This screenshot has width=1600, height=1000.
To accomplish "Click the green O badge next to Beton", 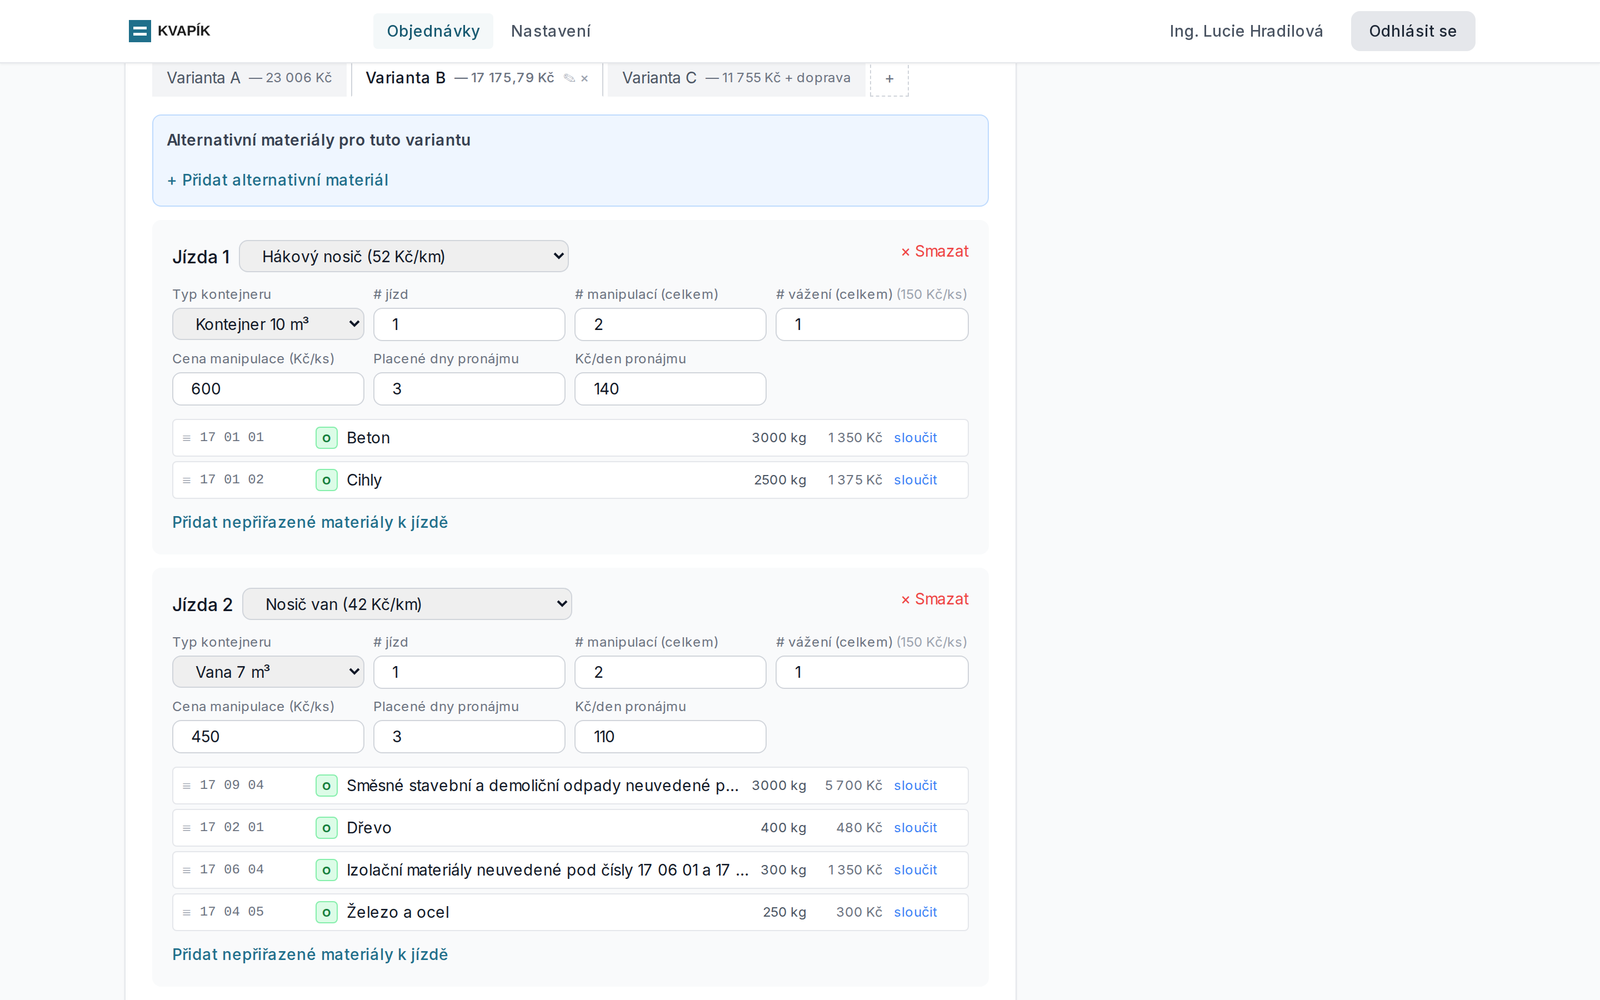I will [x=326, y=438].
